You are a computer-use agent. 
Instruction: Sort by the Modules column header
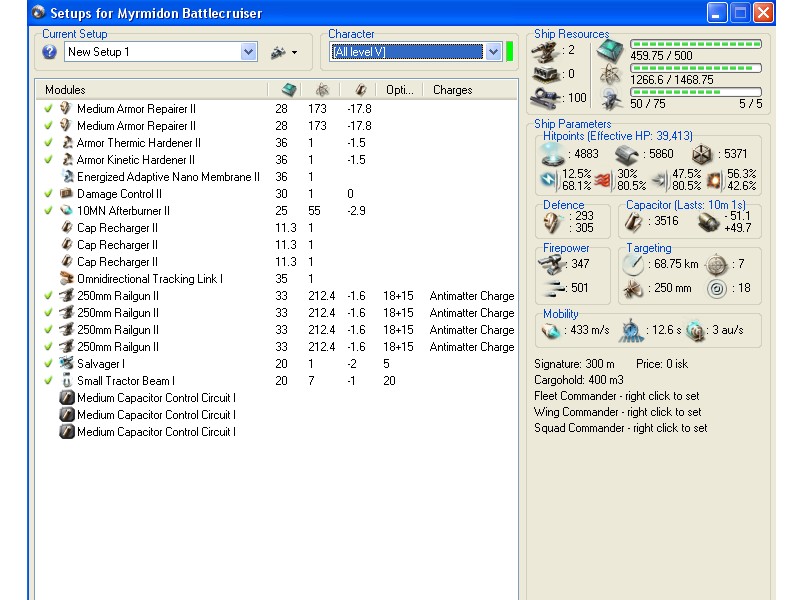click(150, 90)
